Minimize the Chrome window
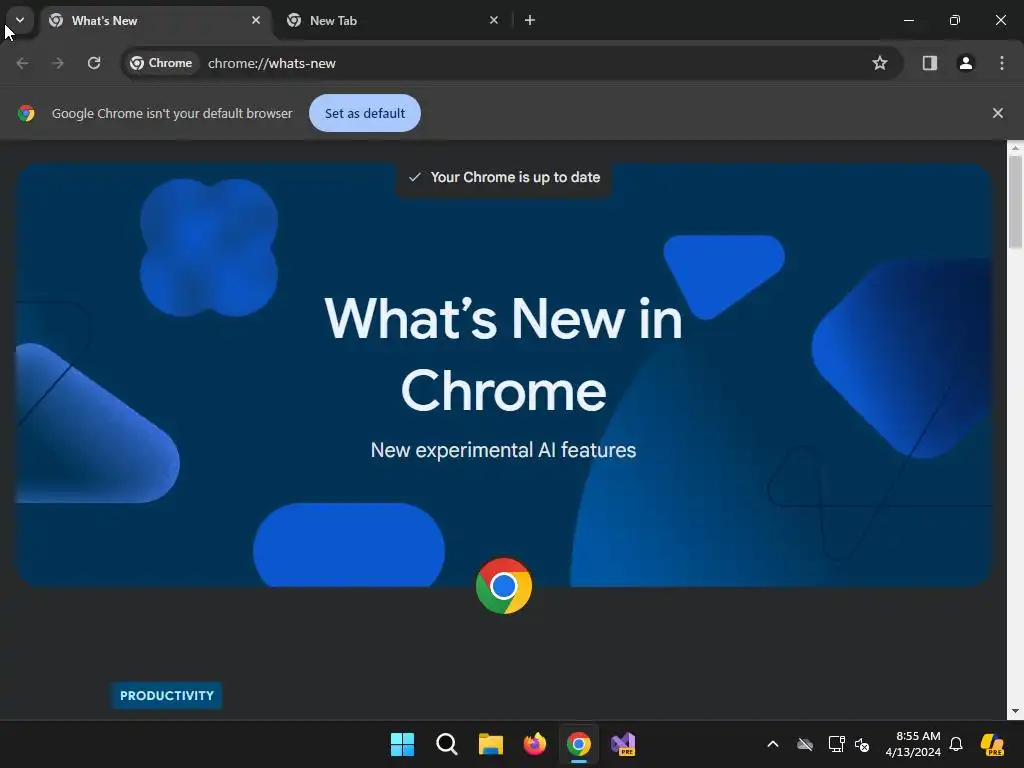 [908, 20]
